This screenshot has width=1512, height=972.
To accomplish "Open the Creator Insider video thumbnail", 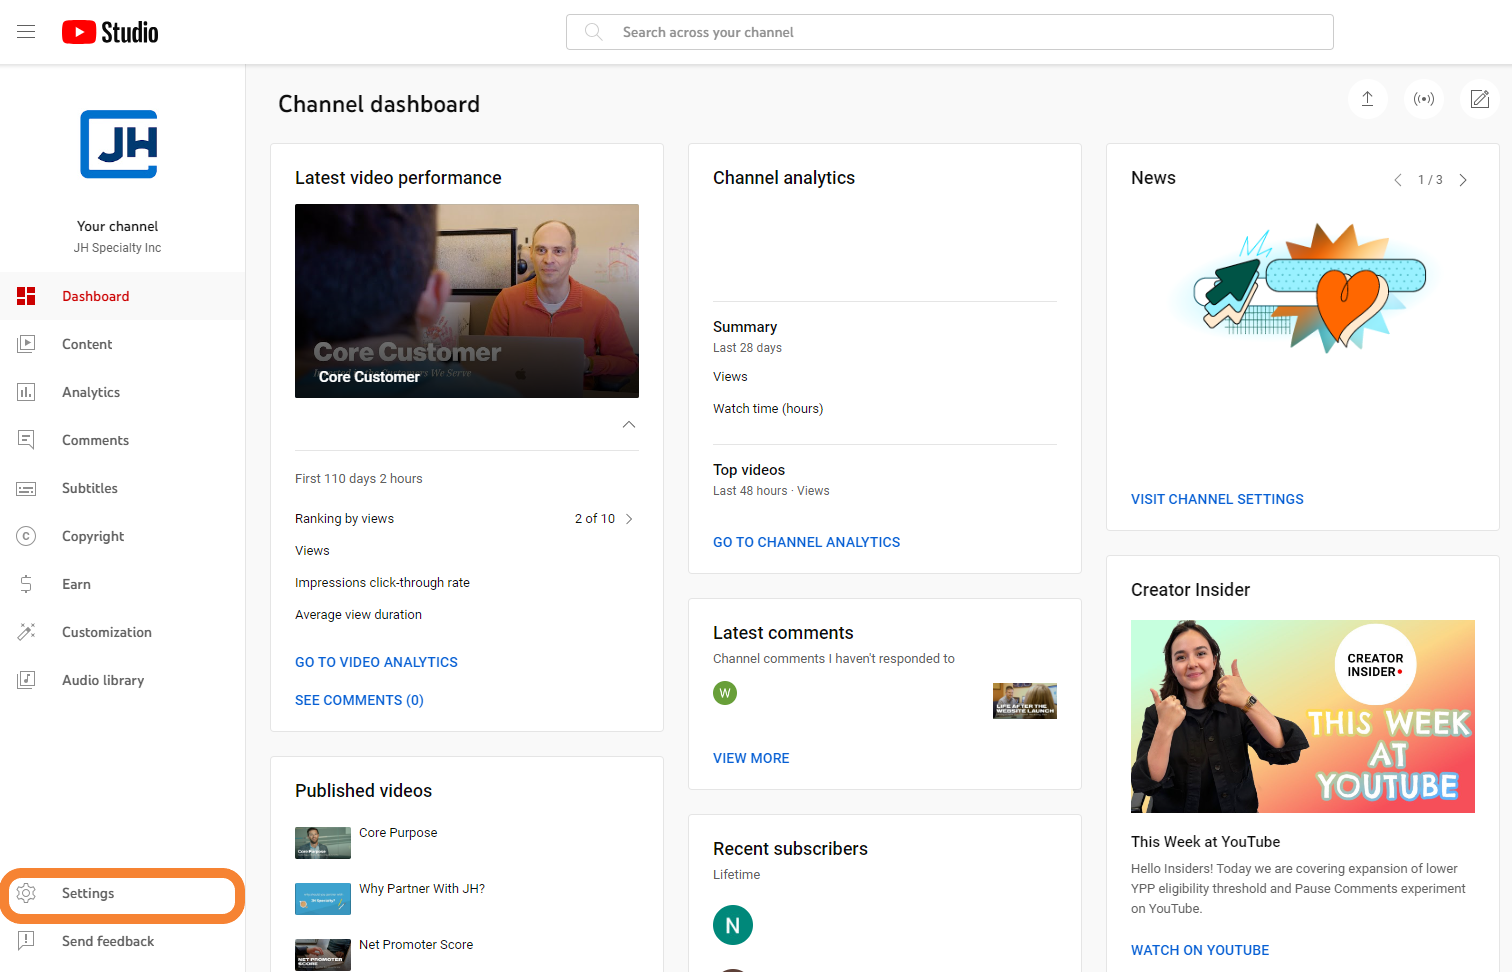I will (x=1303, y=716).
